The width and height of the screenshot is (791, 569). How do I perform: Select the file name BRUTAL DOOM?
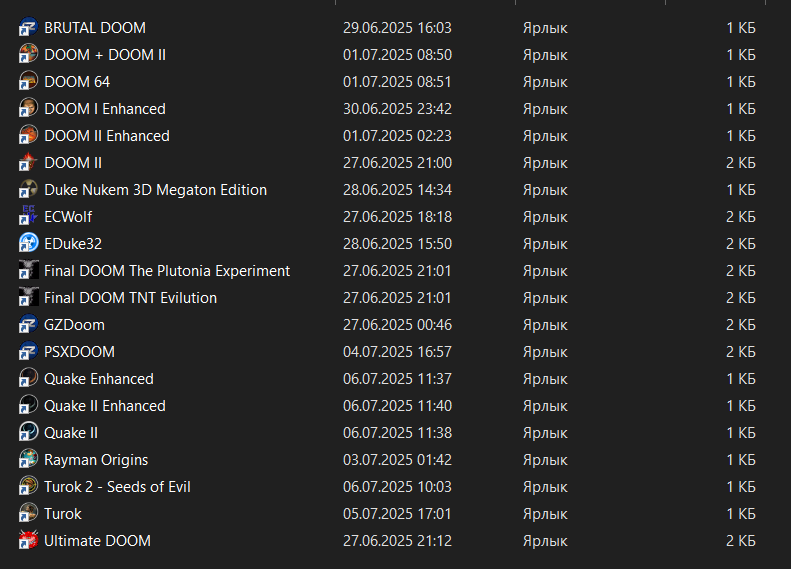(95, 28)
